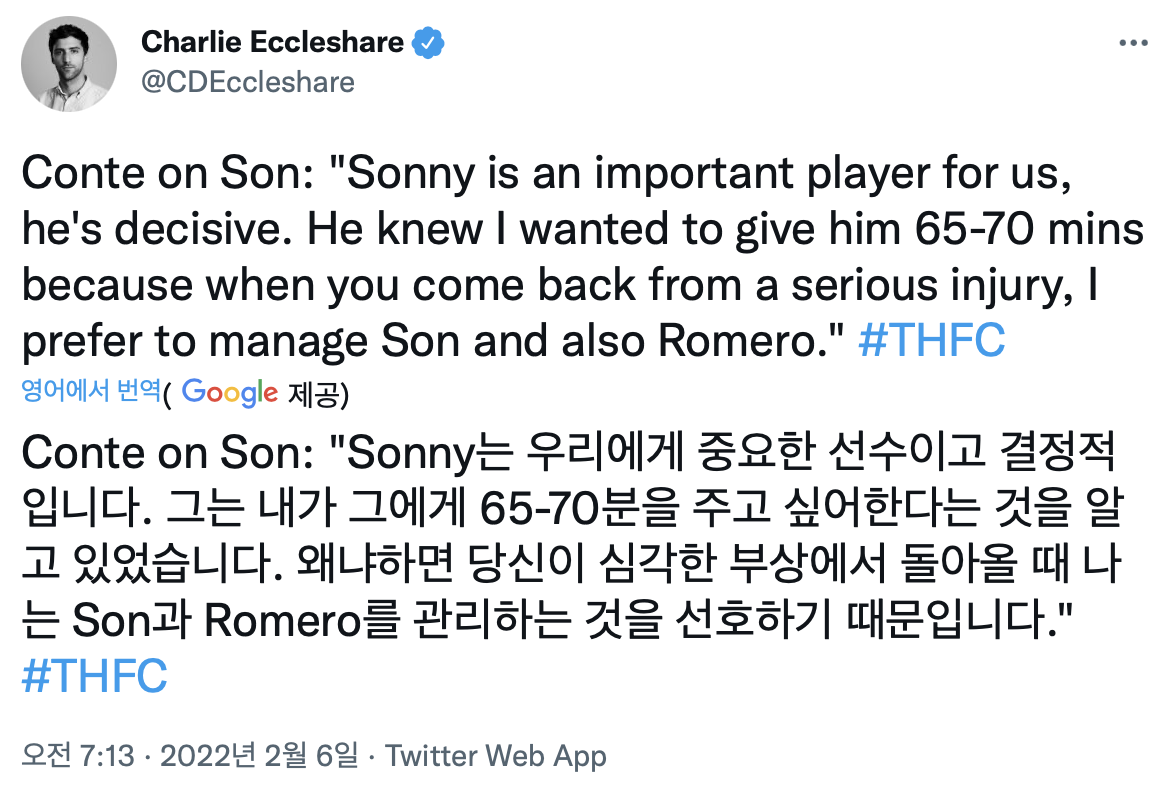The width and height of the screenshot is (1174, 804).
Task: Open the @CDEccleshare handle link
Action: tap(248, 81)
